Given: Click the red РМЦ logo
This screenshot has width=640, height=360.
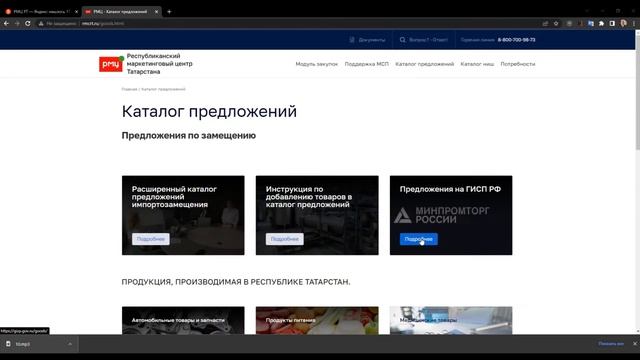Looking at the screenshot, I should (x=111, y=64).
